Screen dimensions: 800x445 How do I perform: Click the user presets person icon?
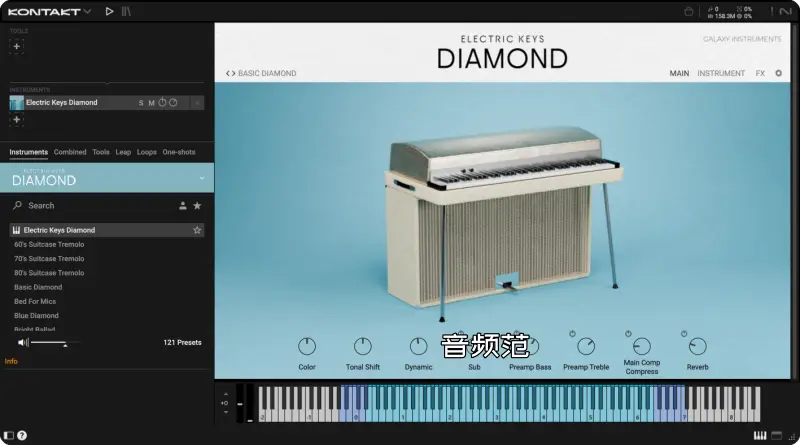coord(182,205)
